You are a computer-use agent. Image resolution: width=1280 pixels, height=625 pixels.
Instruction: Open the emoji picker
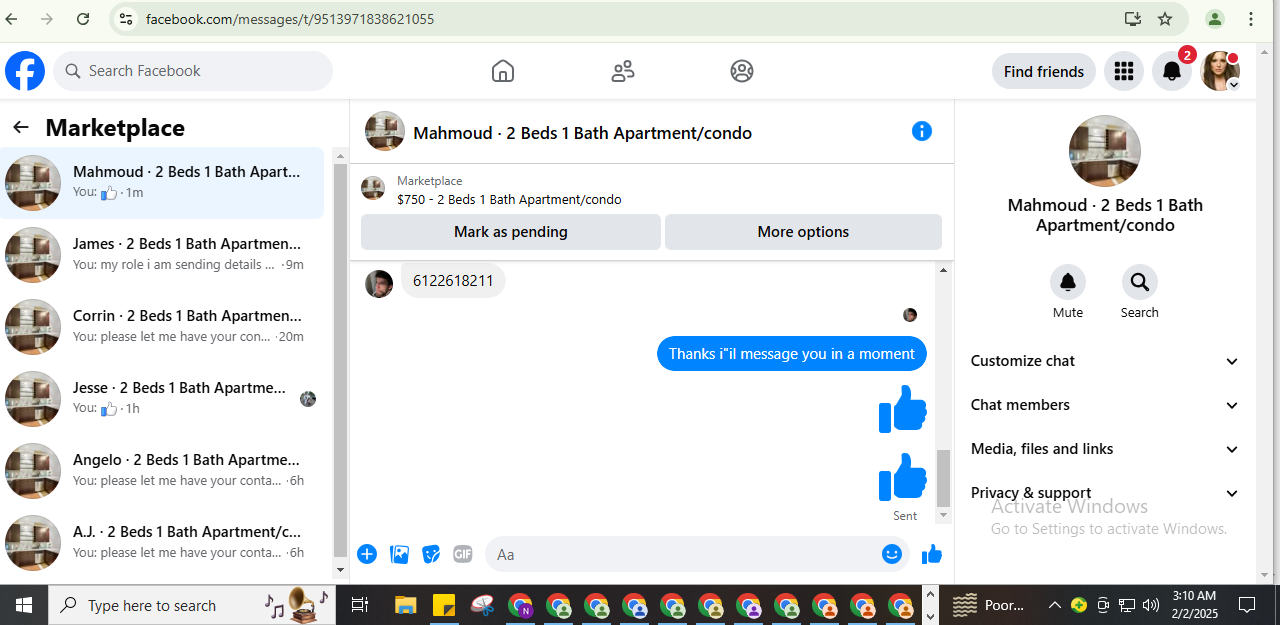click(892, 554)
